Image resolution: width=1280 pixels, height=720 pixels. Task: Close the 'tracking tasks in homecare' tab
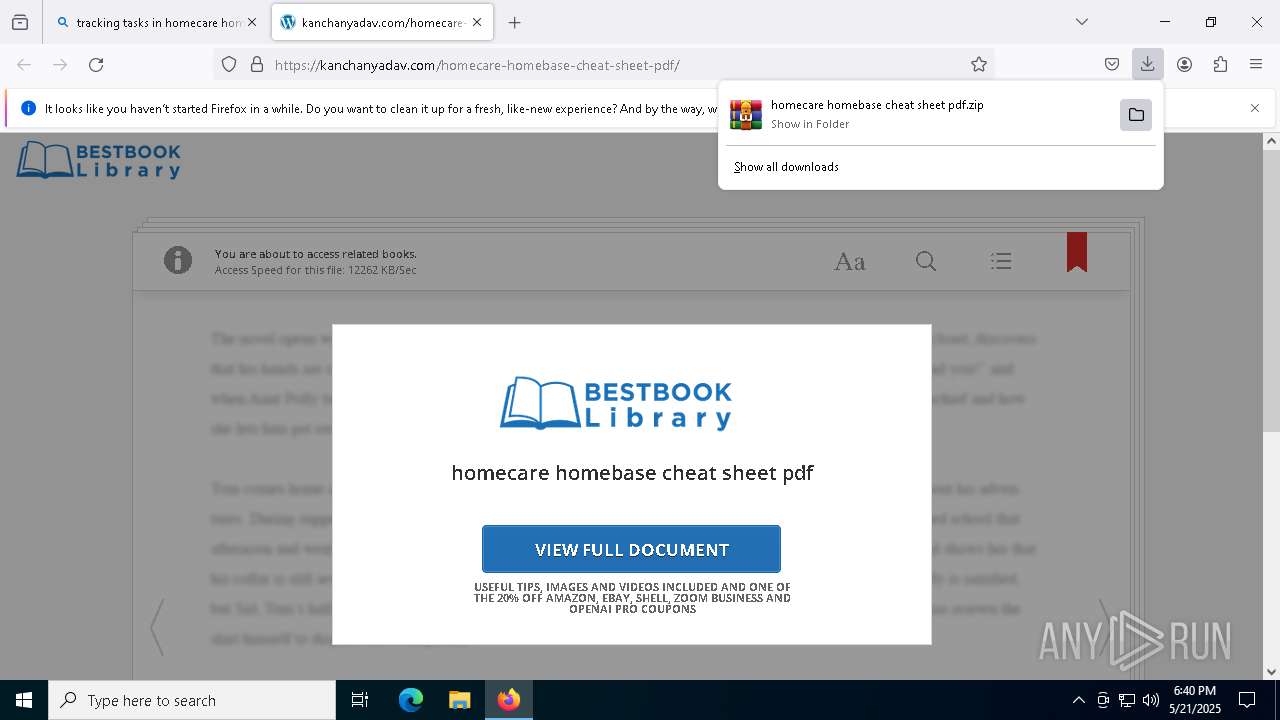[x=251, y=22]
